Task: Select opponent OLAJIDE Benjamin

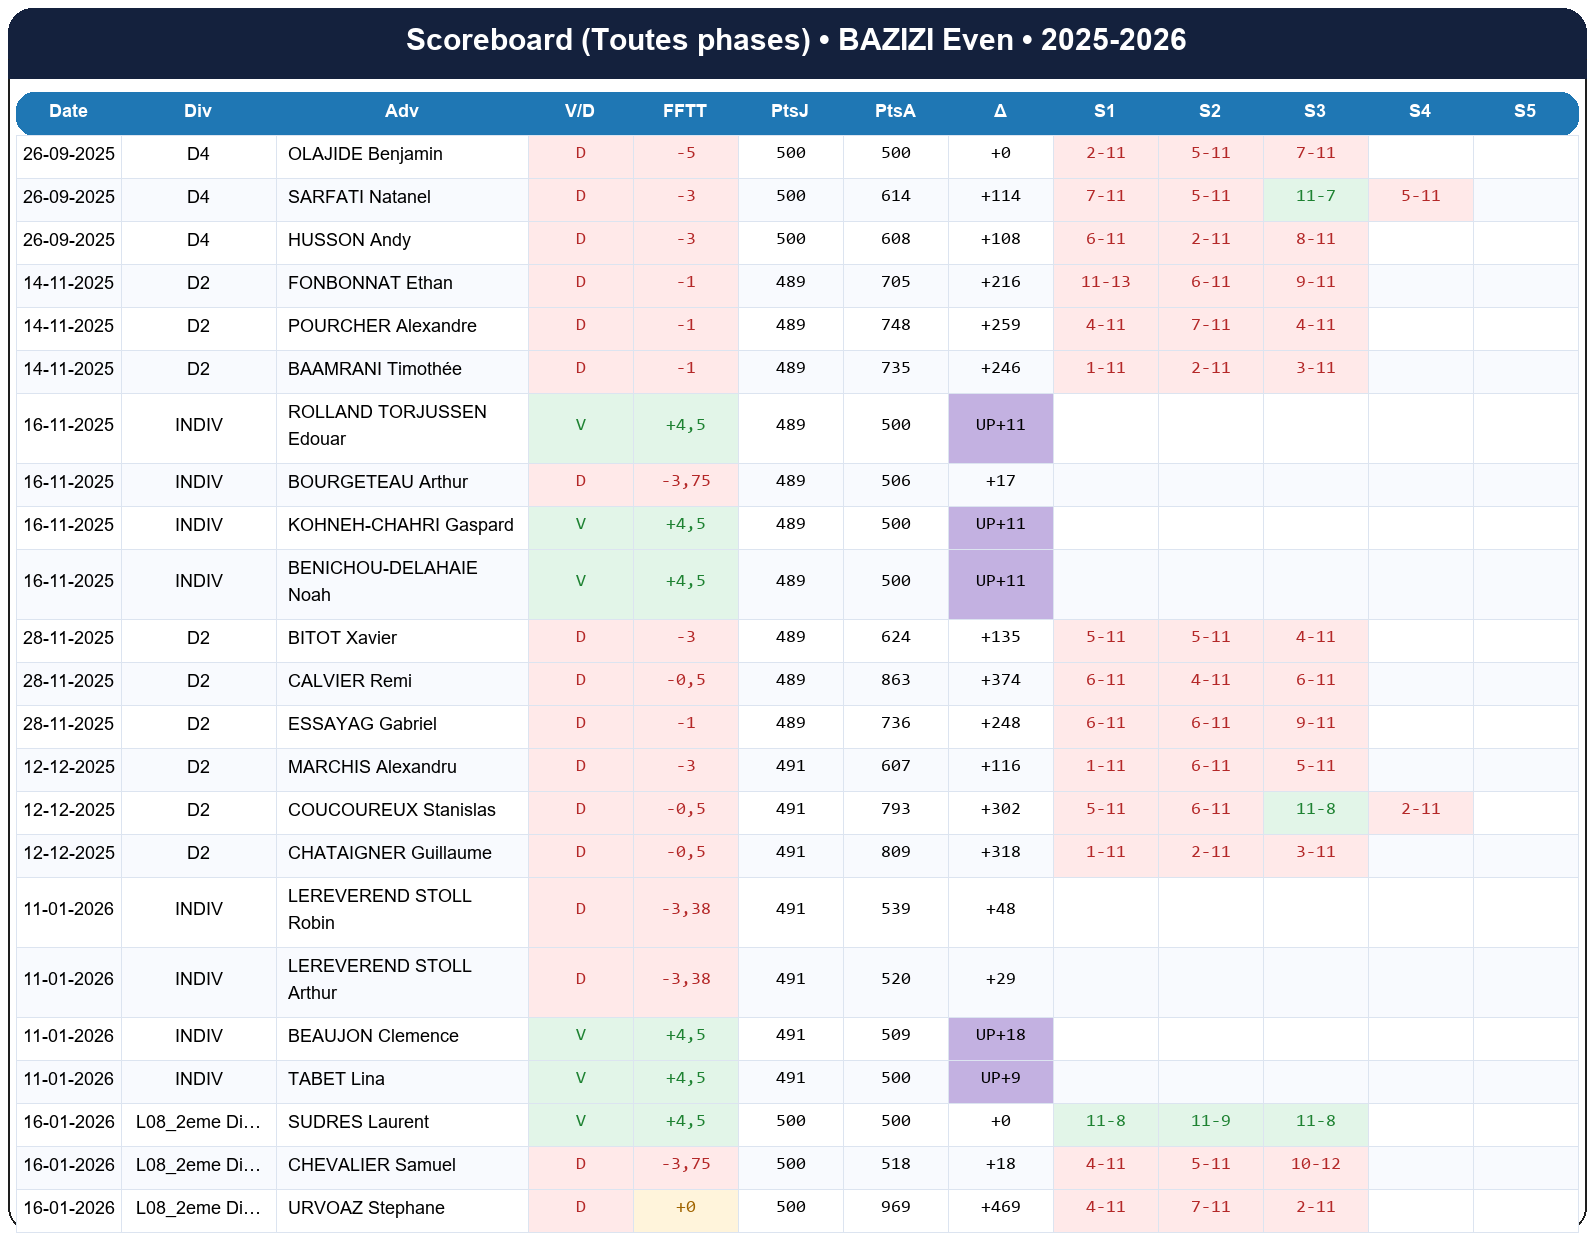Action: 365,154
